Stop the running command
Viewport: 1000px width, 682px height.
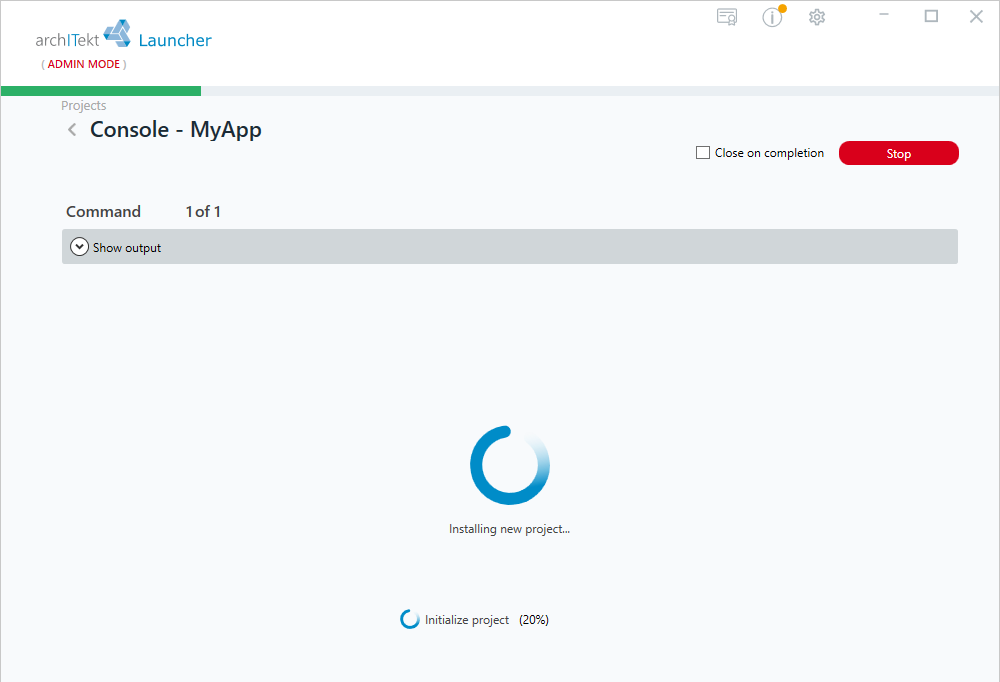[899, 153]
